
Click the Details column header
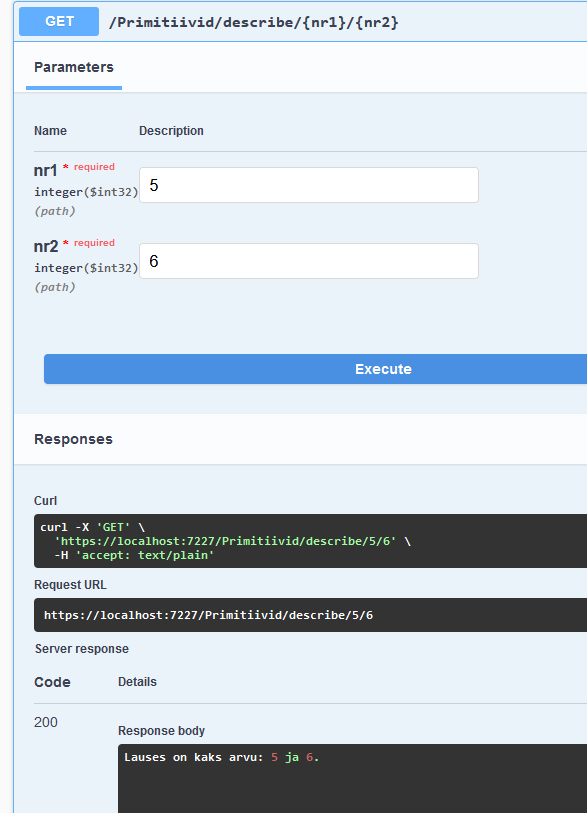[137, 682]
